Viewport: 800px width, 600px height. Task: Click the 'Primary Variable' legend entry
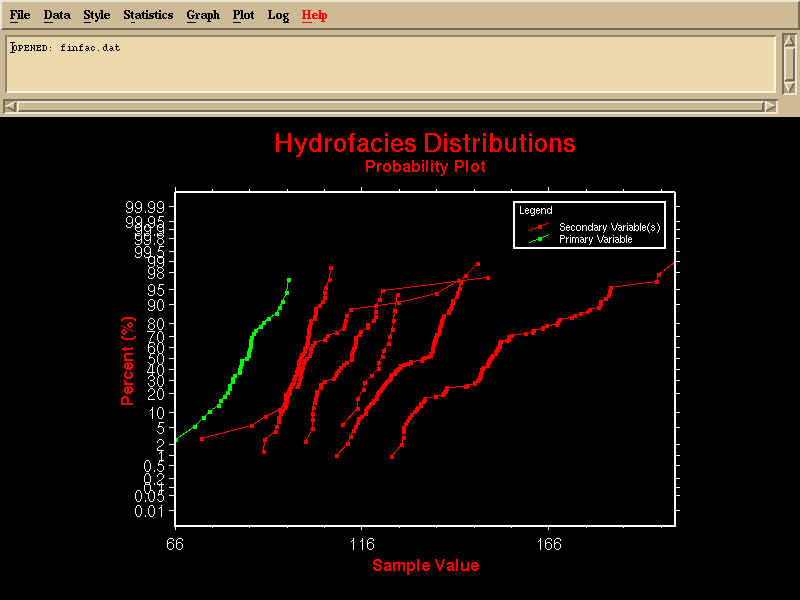[x=596, y=239]
